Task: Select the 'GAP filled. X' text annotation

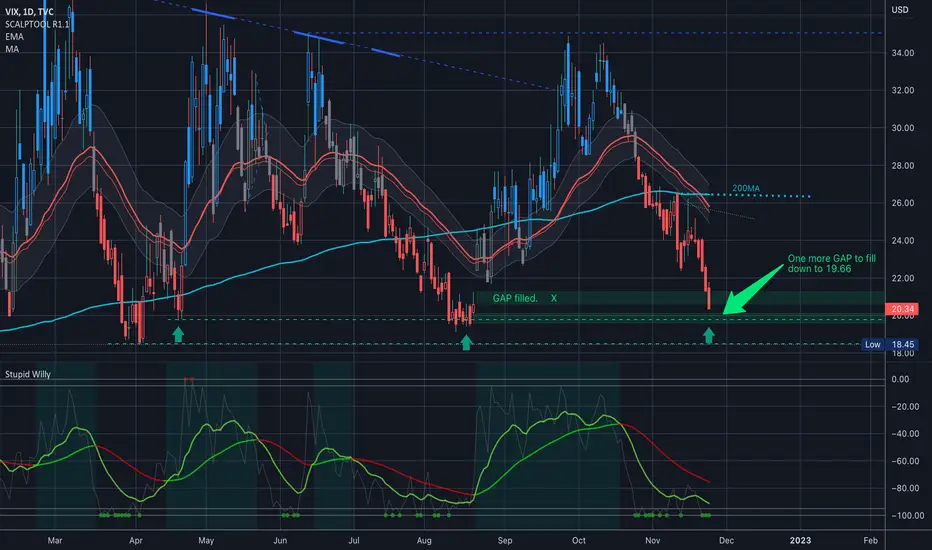Action: click(x=525, y=298)
